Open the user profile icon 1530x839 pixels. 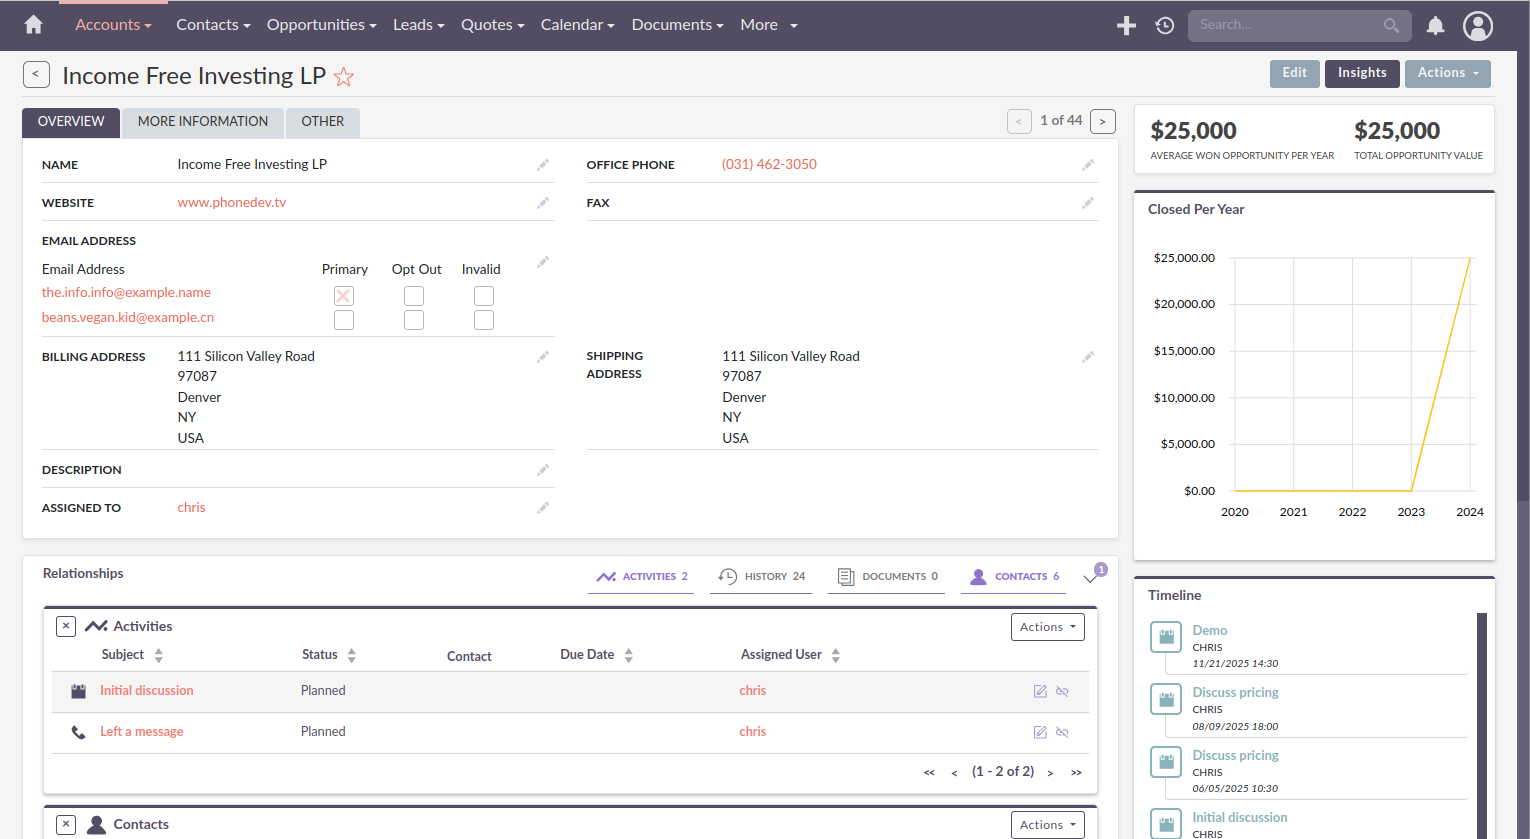(x=1478, y=25)
